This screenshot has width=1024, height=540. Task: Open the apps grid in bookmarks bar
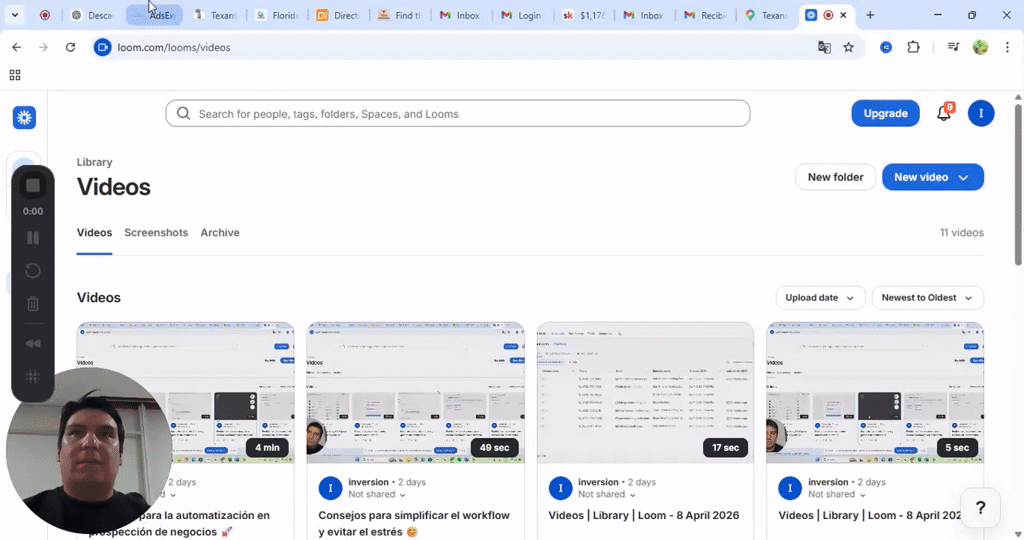(15, 75)
